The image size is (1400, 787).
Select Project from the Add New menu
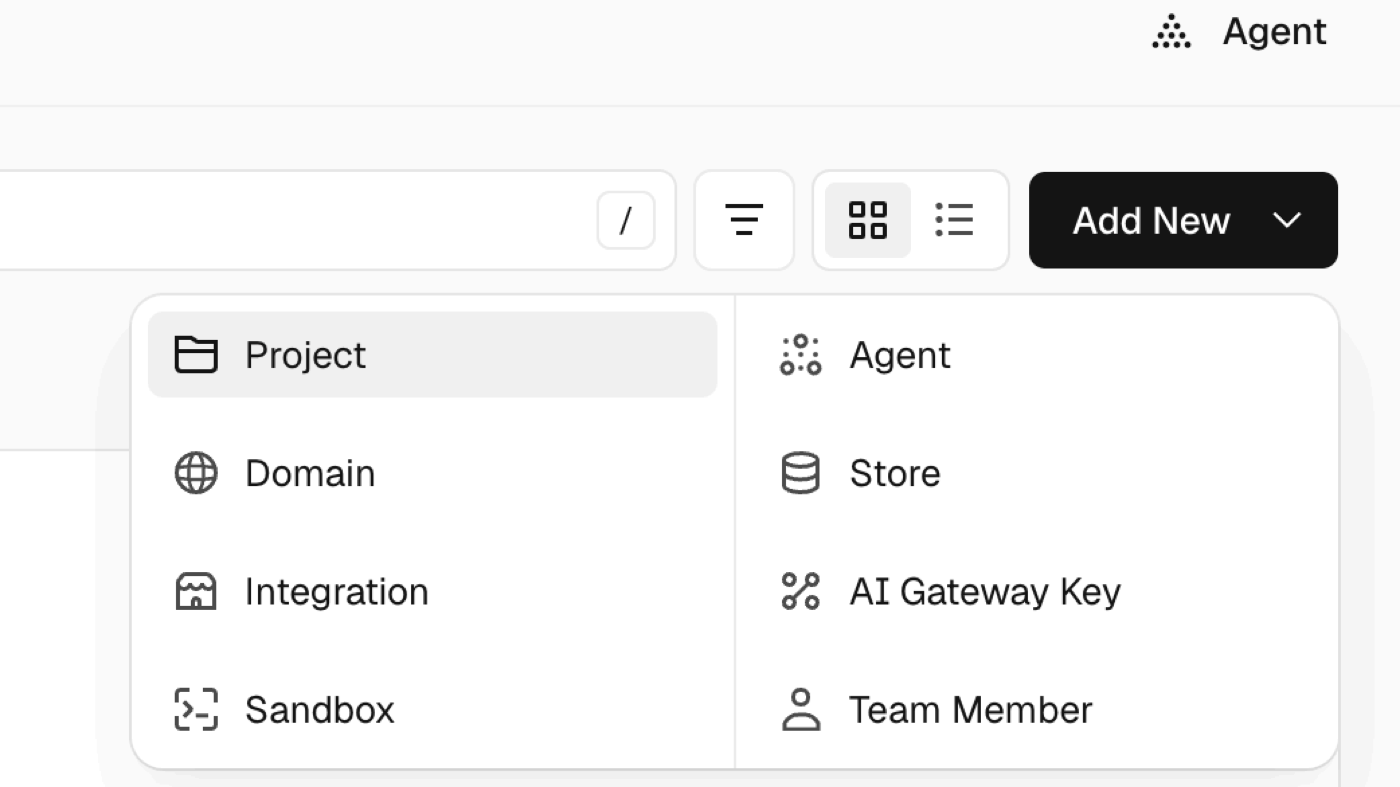[x=432, y=355]
